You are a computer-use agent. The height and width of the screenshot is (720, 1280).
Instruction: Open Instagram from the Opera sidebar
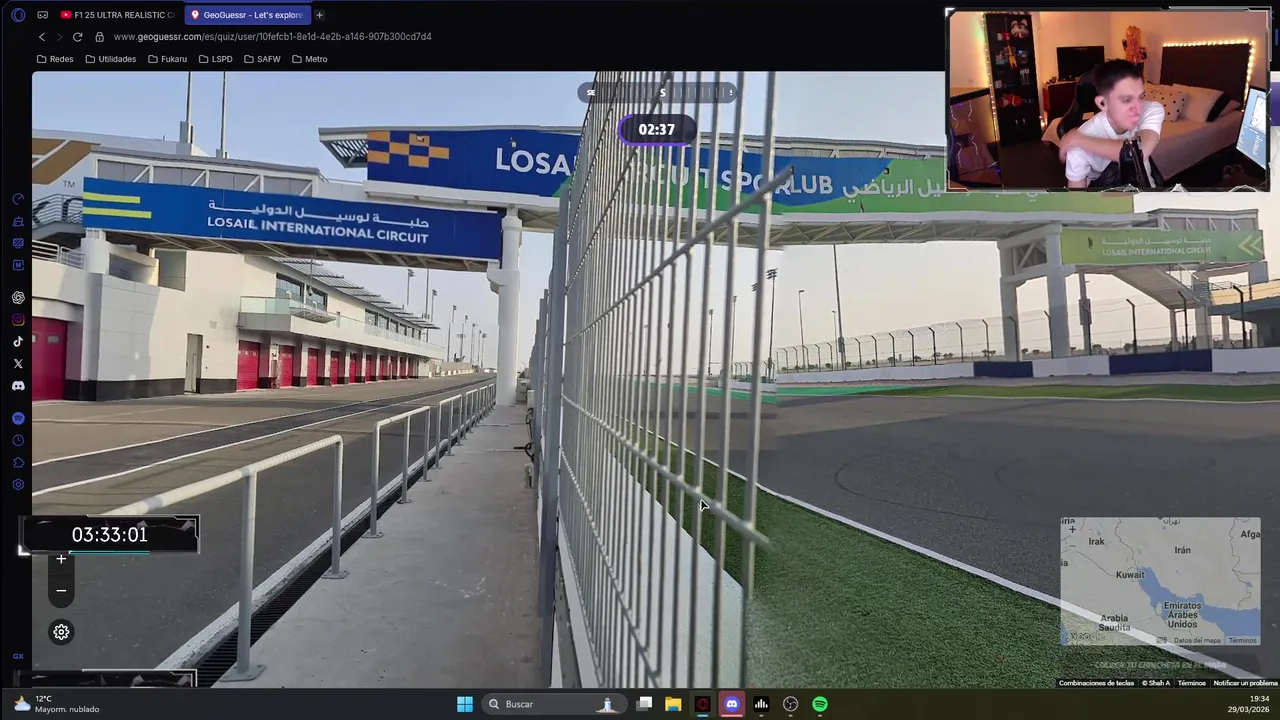pos(18,320)
